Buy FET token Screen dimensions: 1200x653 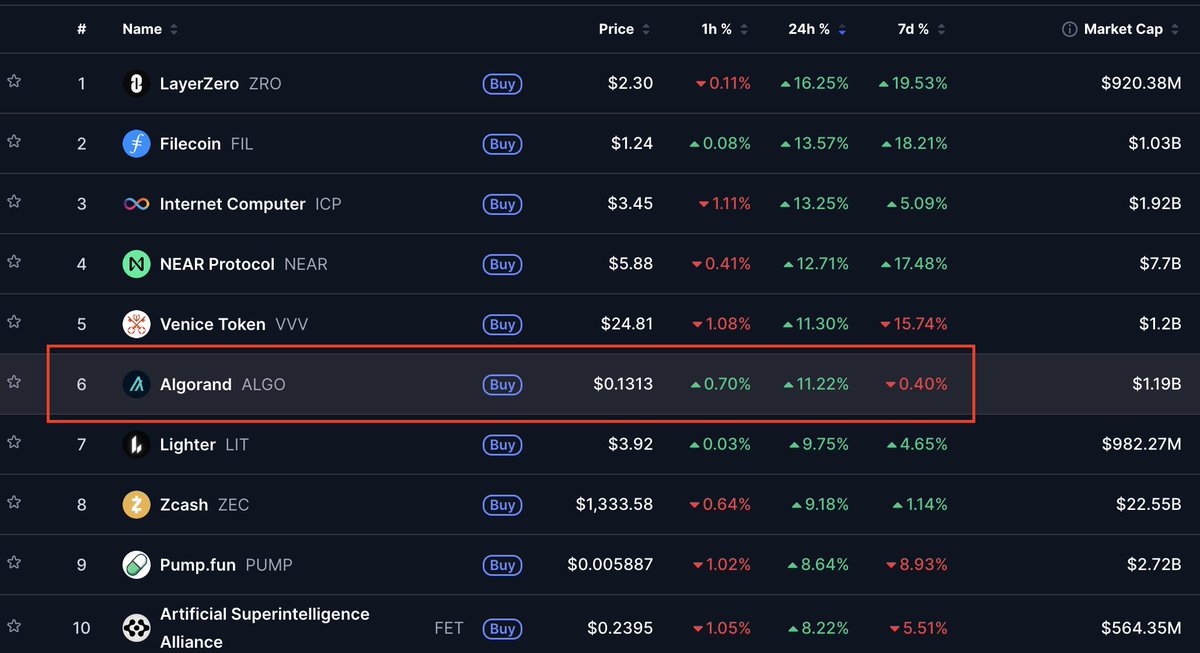click(x=502, y=628)
